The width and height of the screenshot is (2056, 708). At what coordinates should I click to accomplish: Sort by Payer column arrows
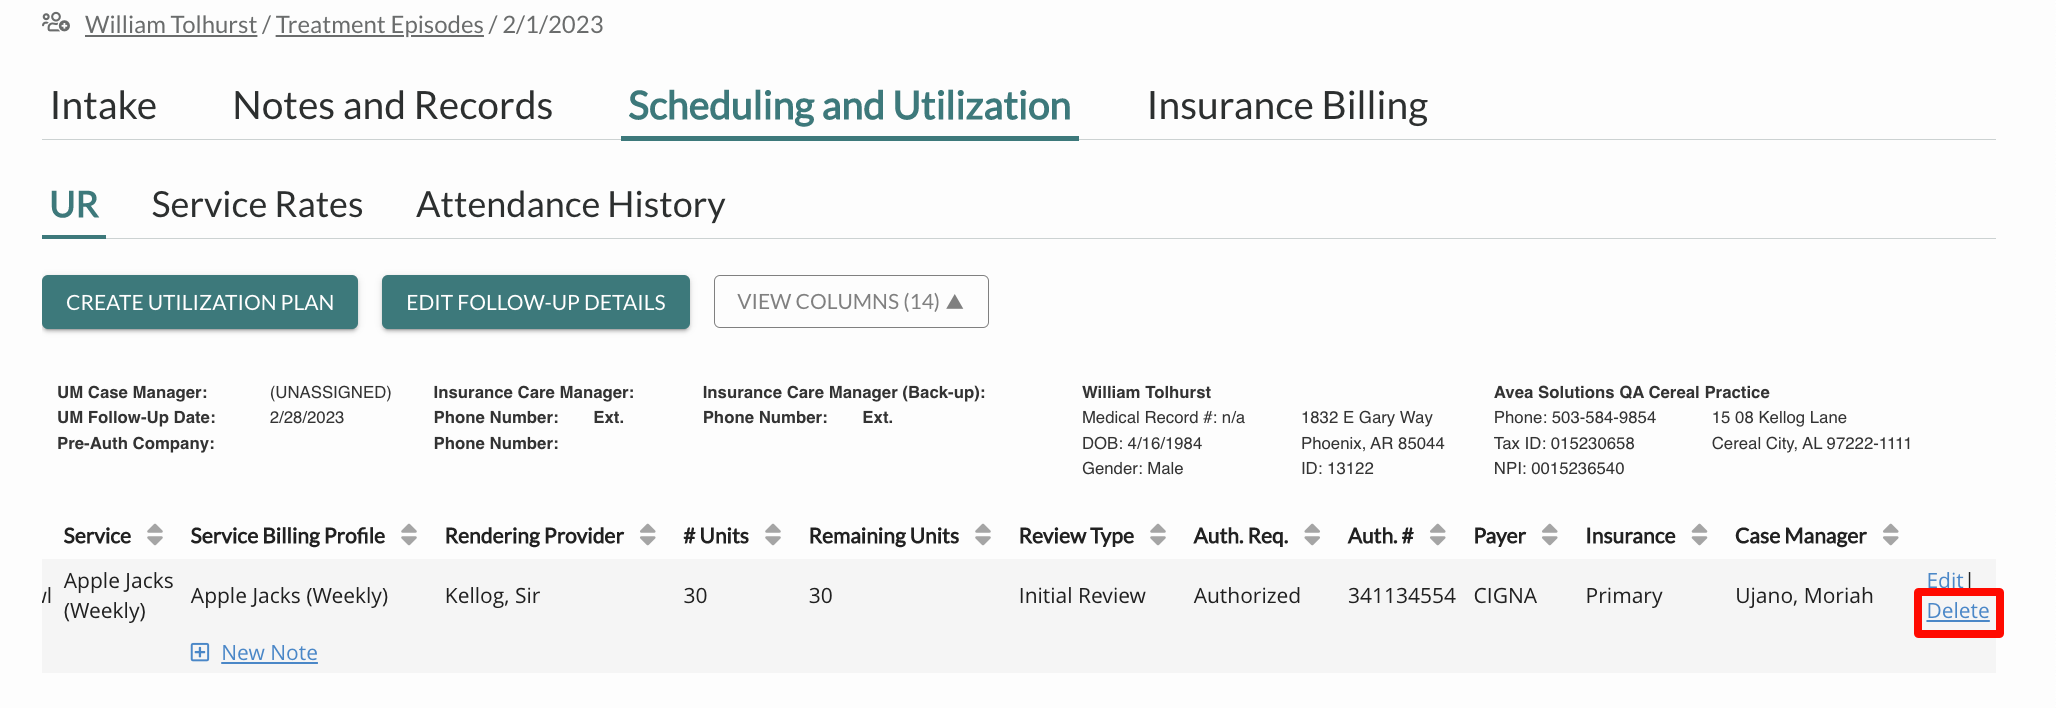pos(1550,535)
